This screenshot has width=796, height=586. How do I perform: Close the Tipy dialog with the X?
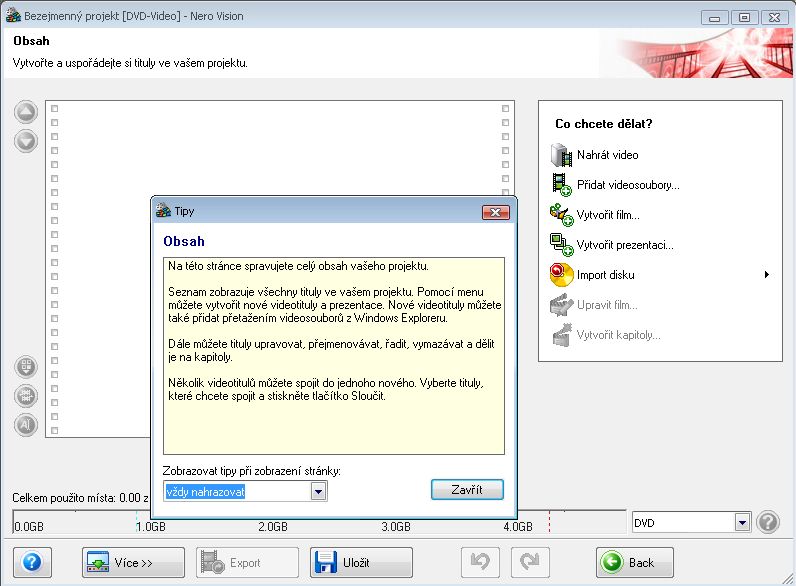pyautogui.click(x=495, y=212)
